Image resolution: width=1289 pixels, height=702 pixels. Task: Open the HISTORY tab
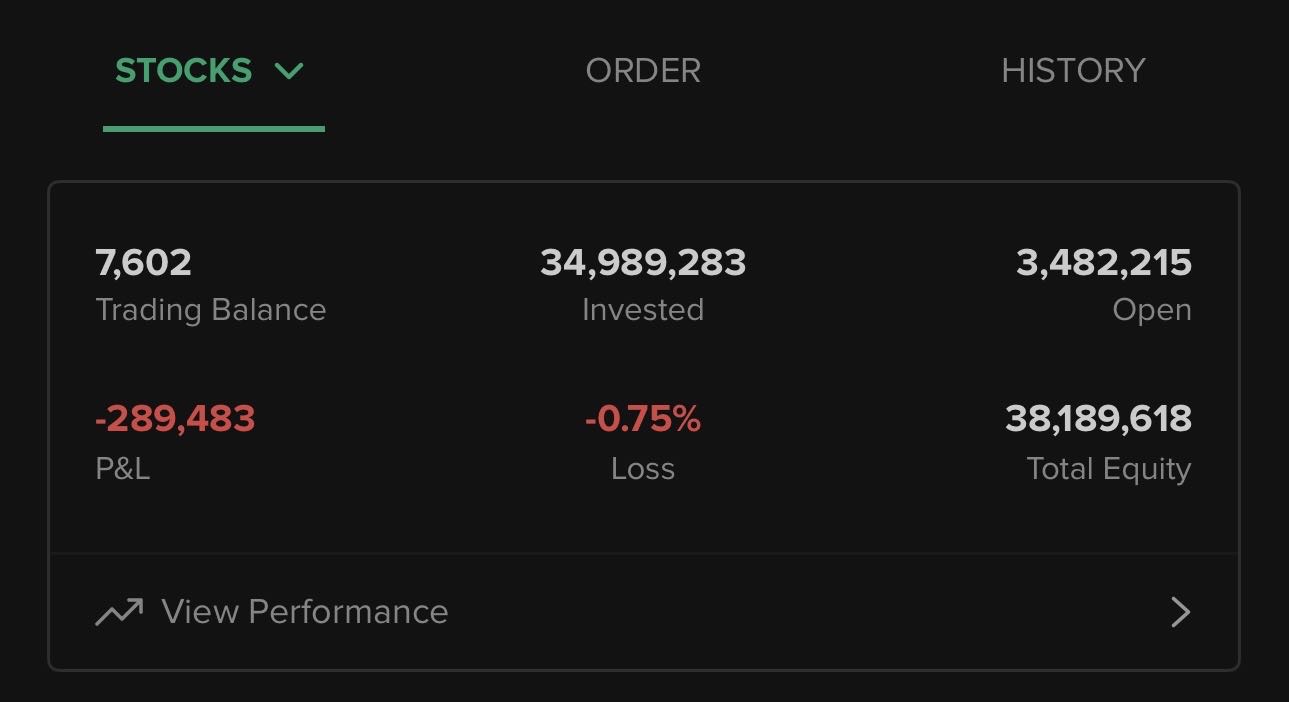[x=1073, y=71]
